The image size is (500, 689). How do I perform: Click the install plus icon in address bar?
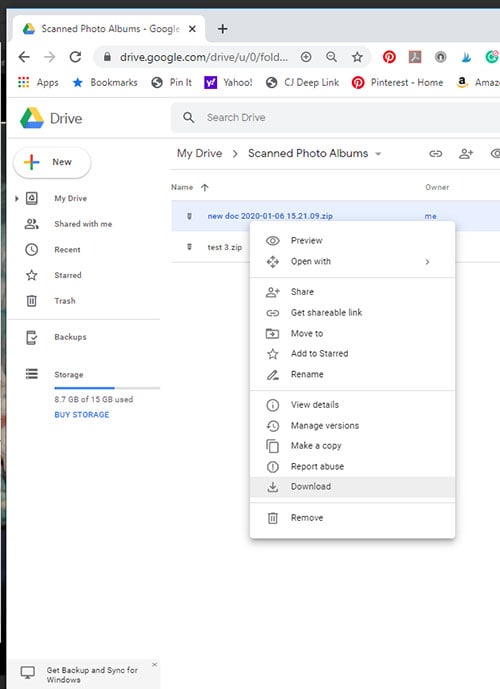tap(306, 57)
